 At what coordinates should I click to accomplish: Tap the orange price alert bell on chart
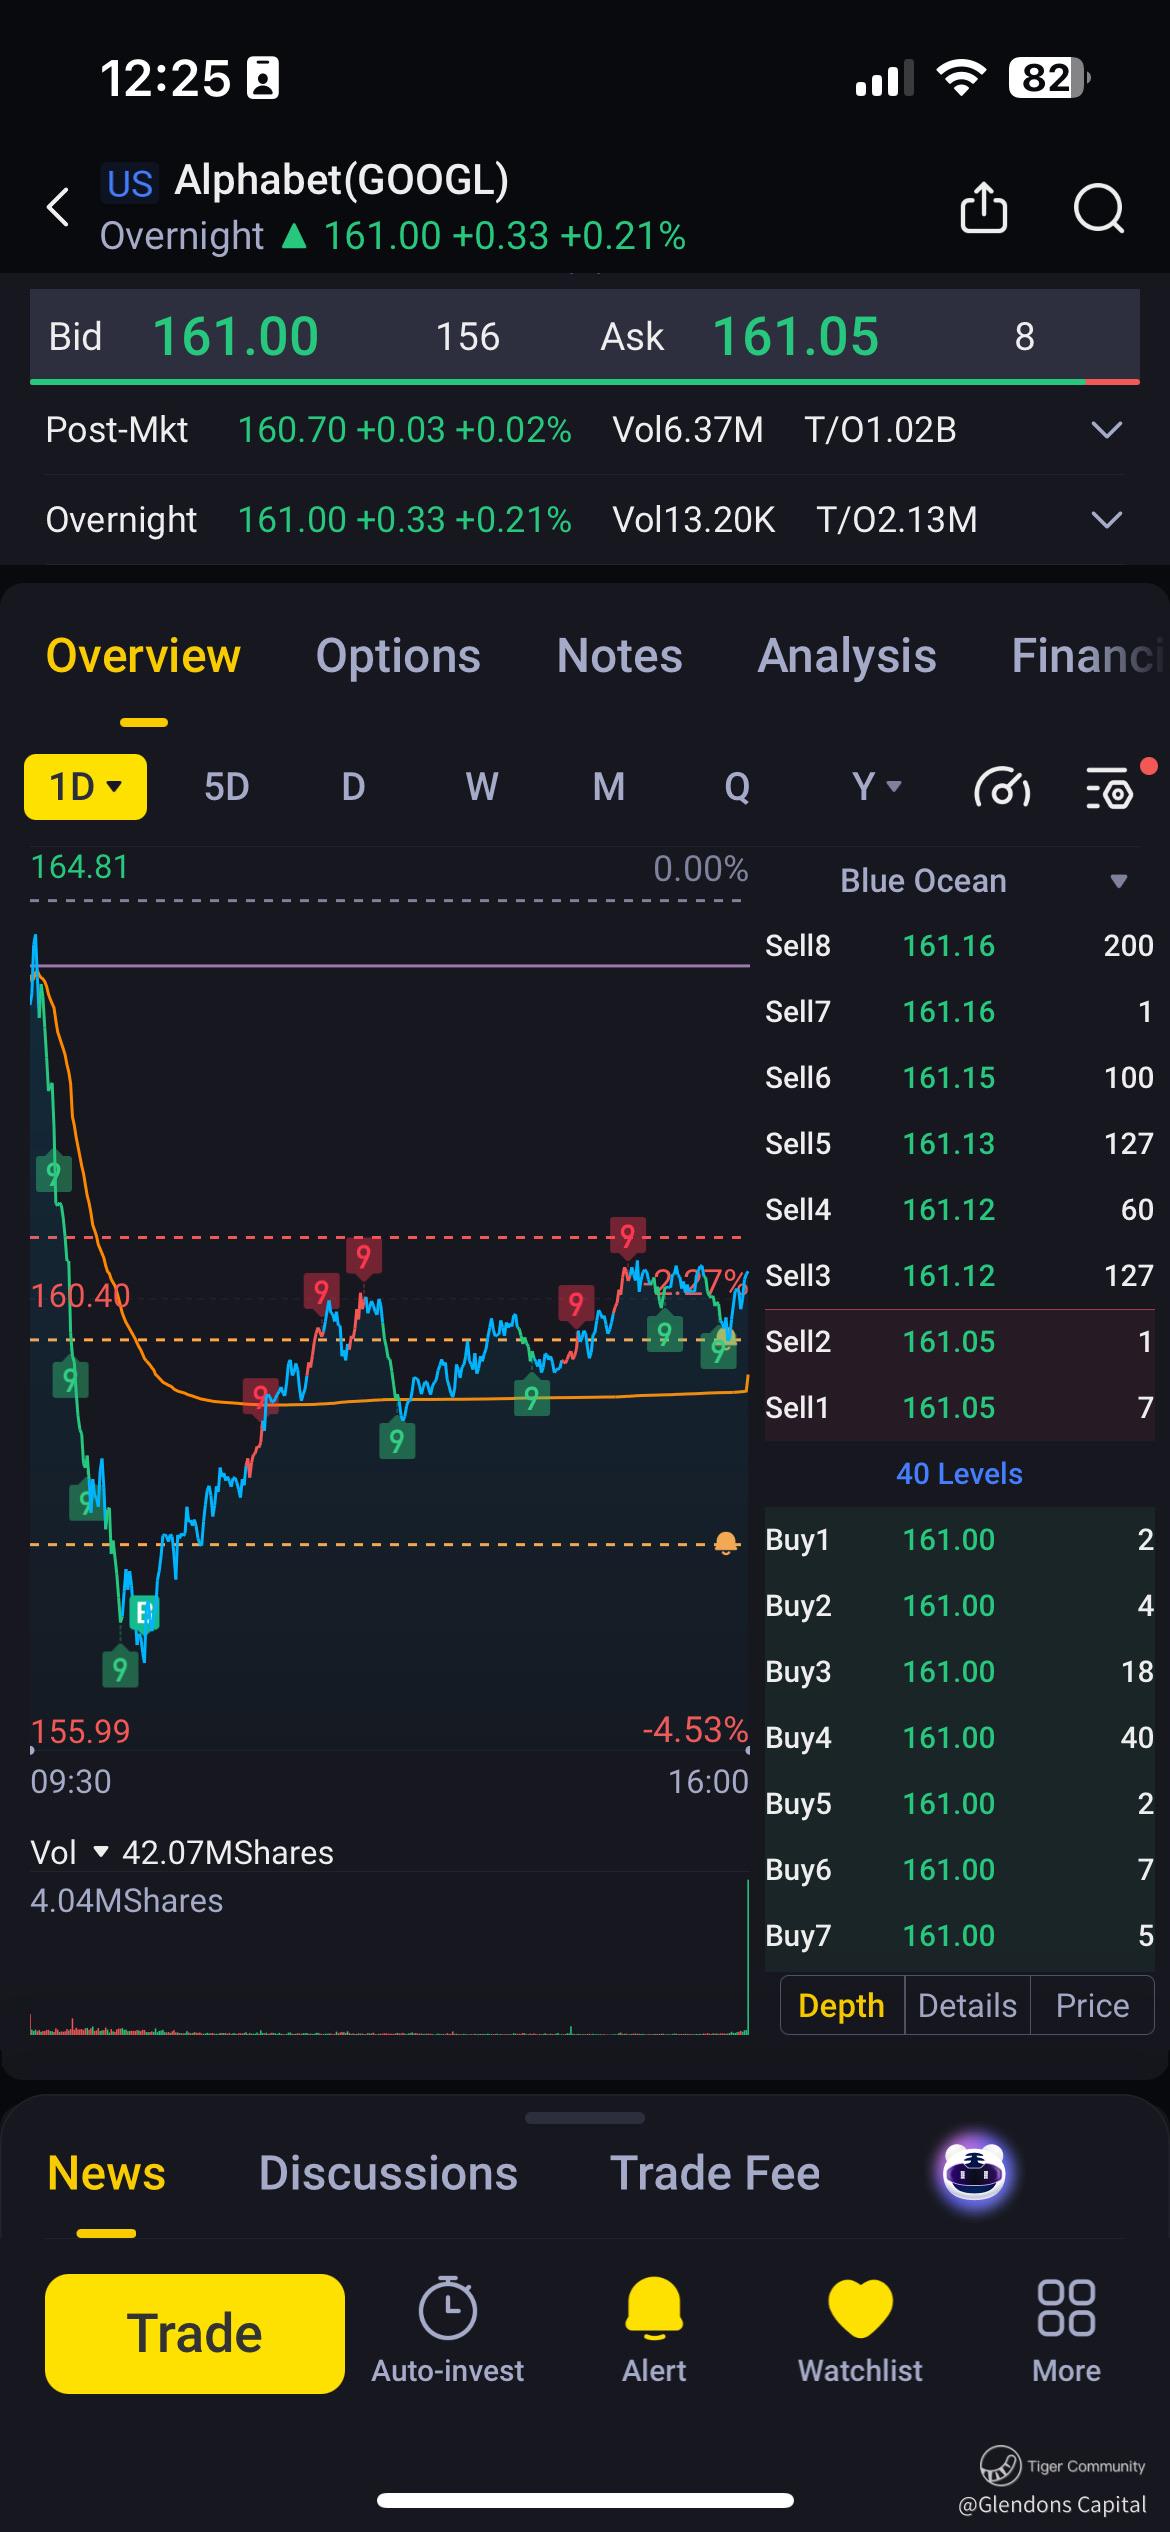pos(727,1543)
